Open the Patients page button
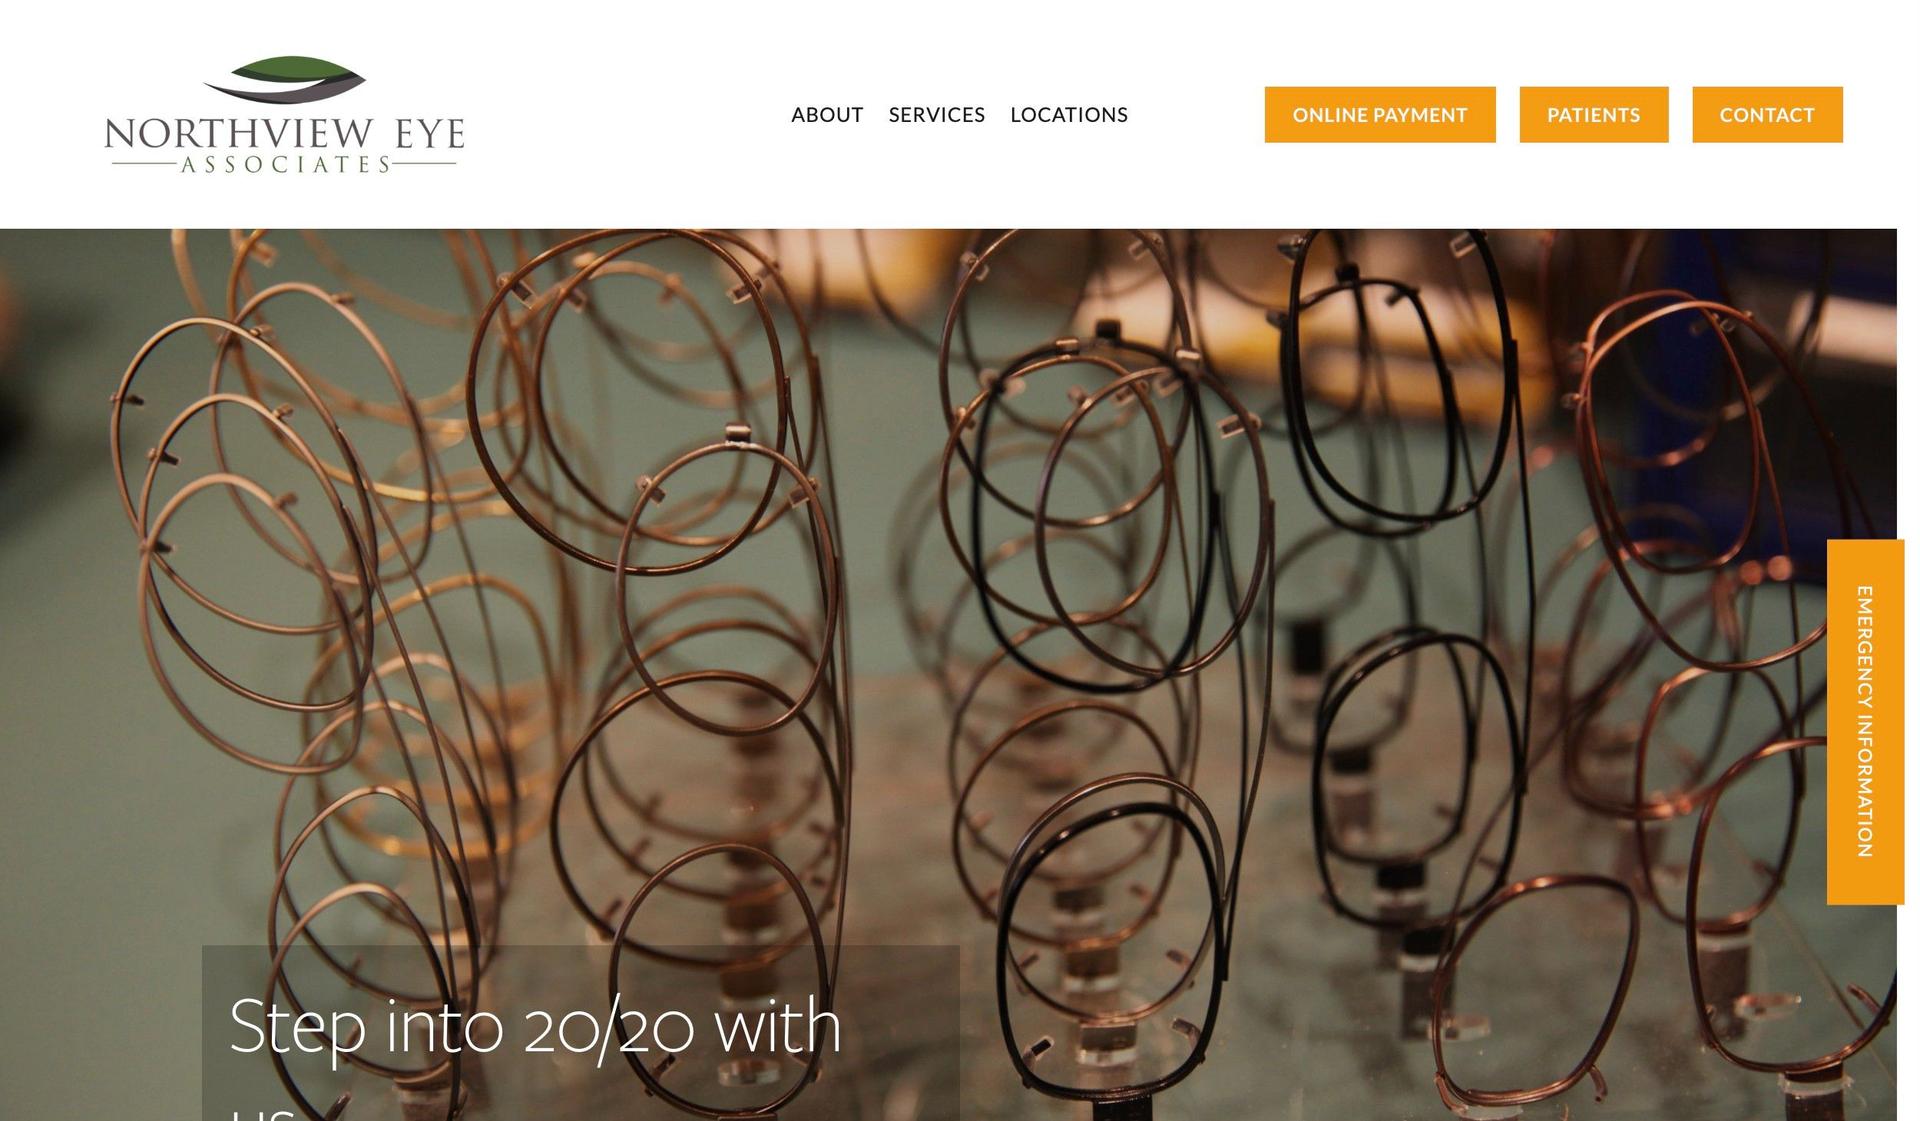This screenshot has width=1920, height=1121. 1594,115
